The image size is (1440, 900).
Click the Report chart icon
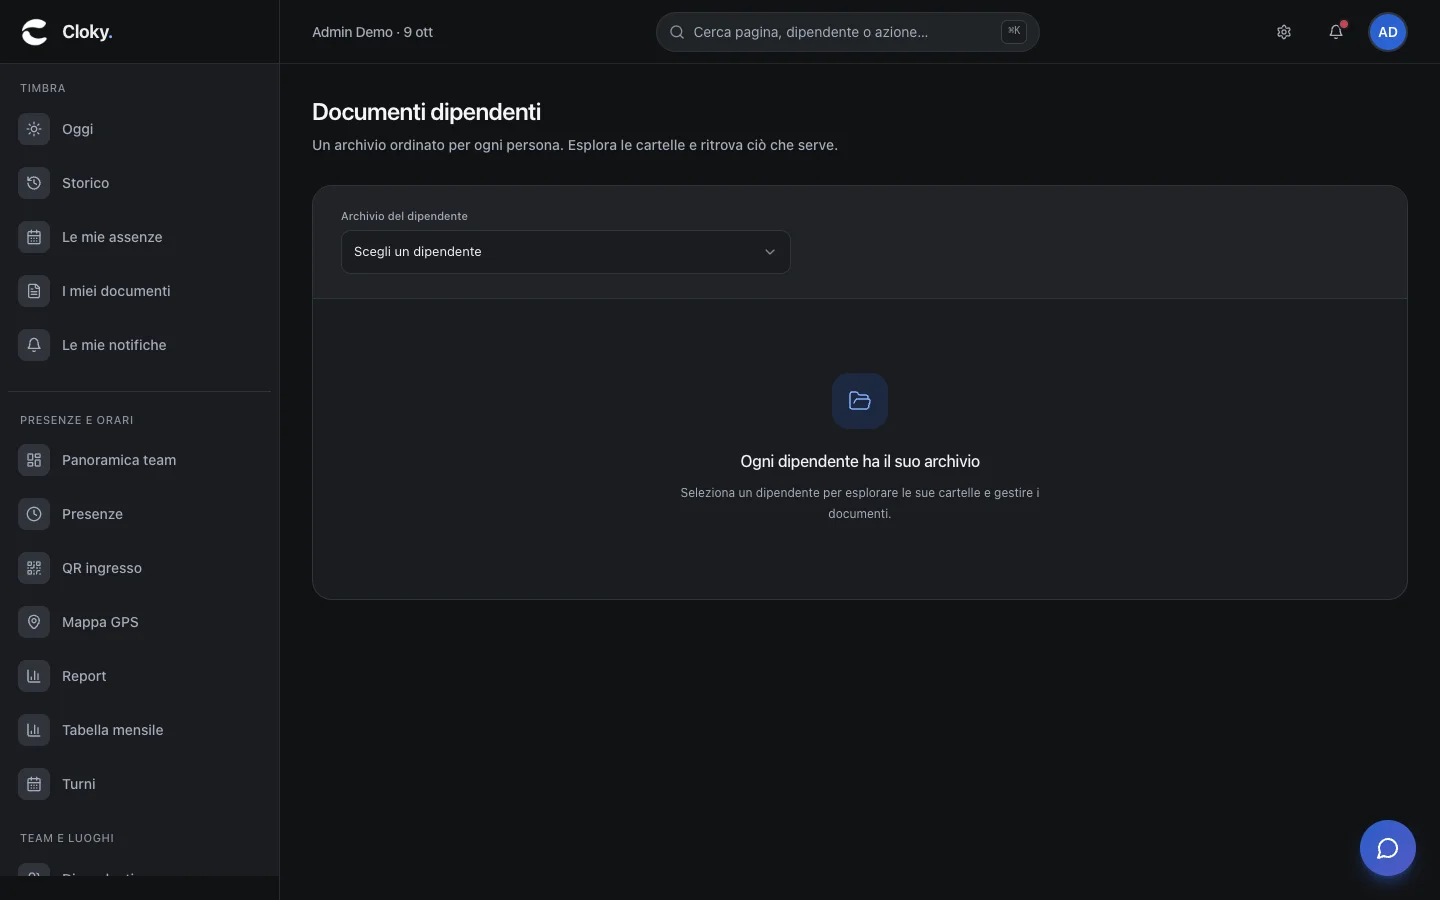(34, 676)
